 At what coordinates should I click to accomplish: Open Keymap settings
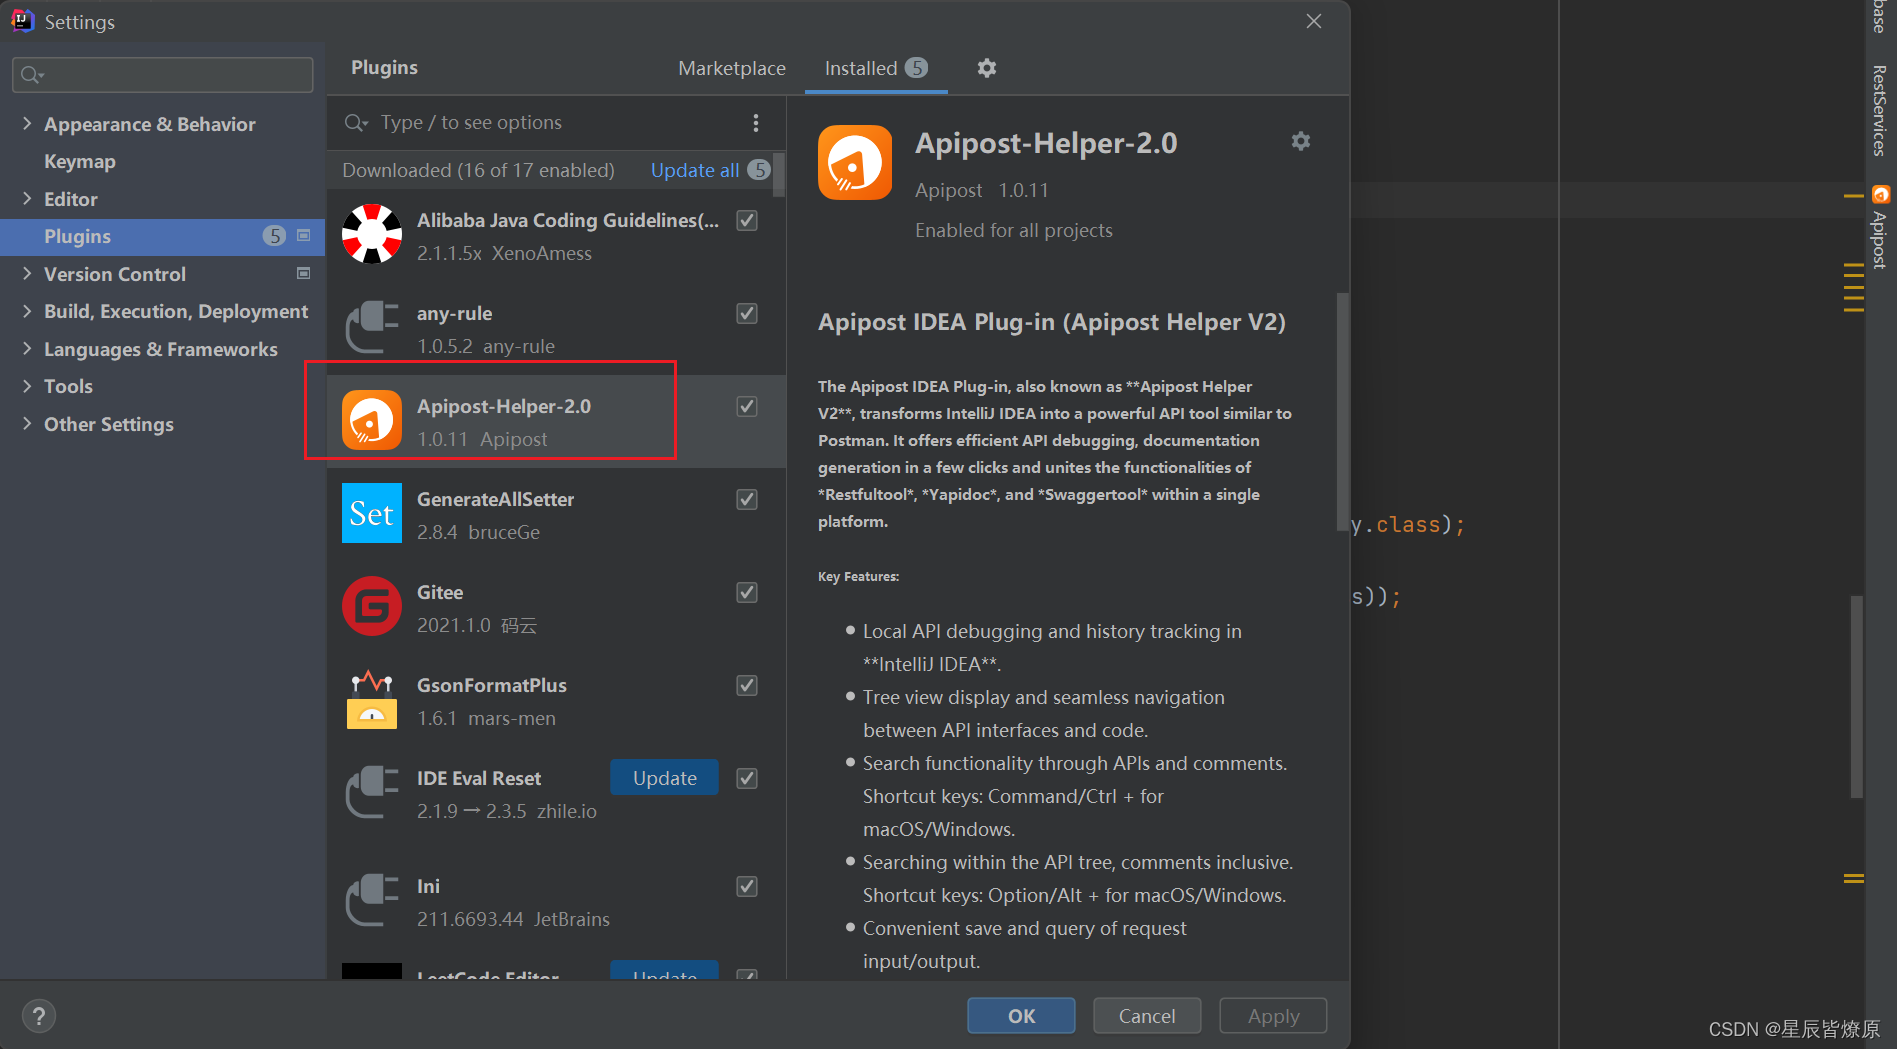pos(80,161)
